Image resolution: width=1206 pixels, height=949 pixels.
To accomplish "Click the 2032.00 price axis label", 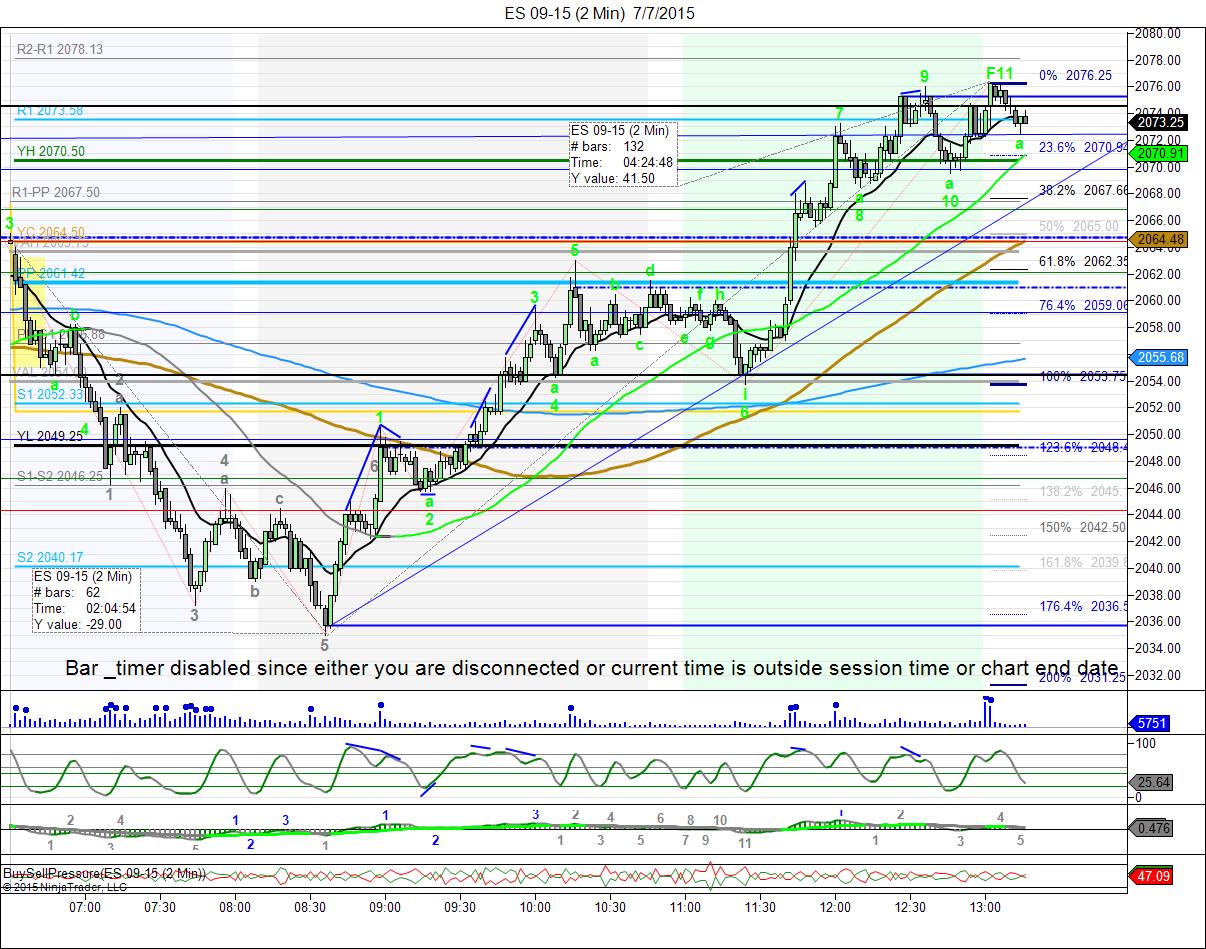I will point(1159,675).
